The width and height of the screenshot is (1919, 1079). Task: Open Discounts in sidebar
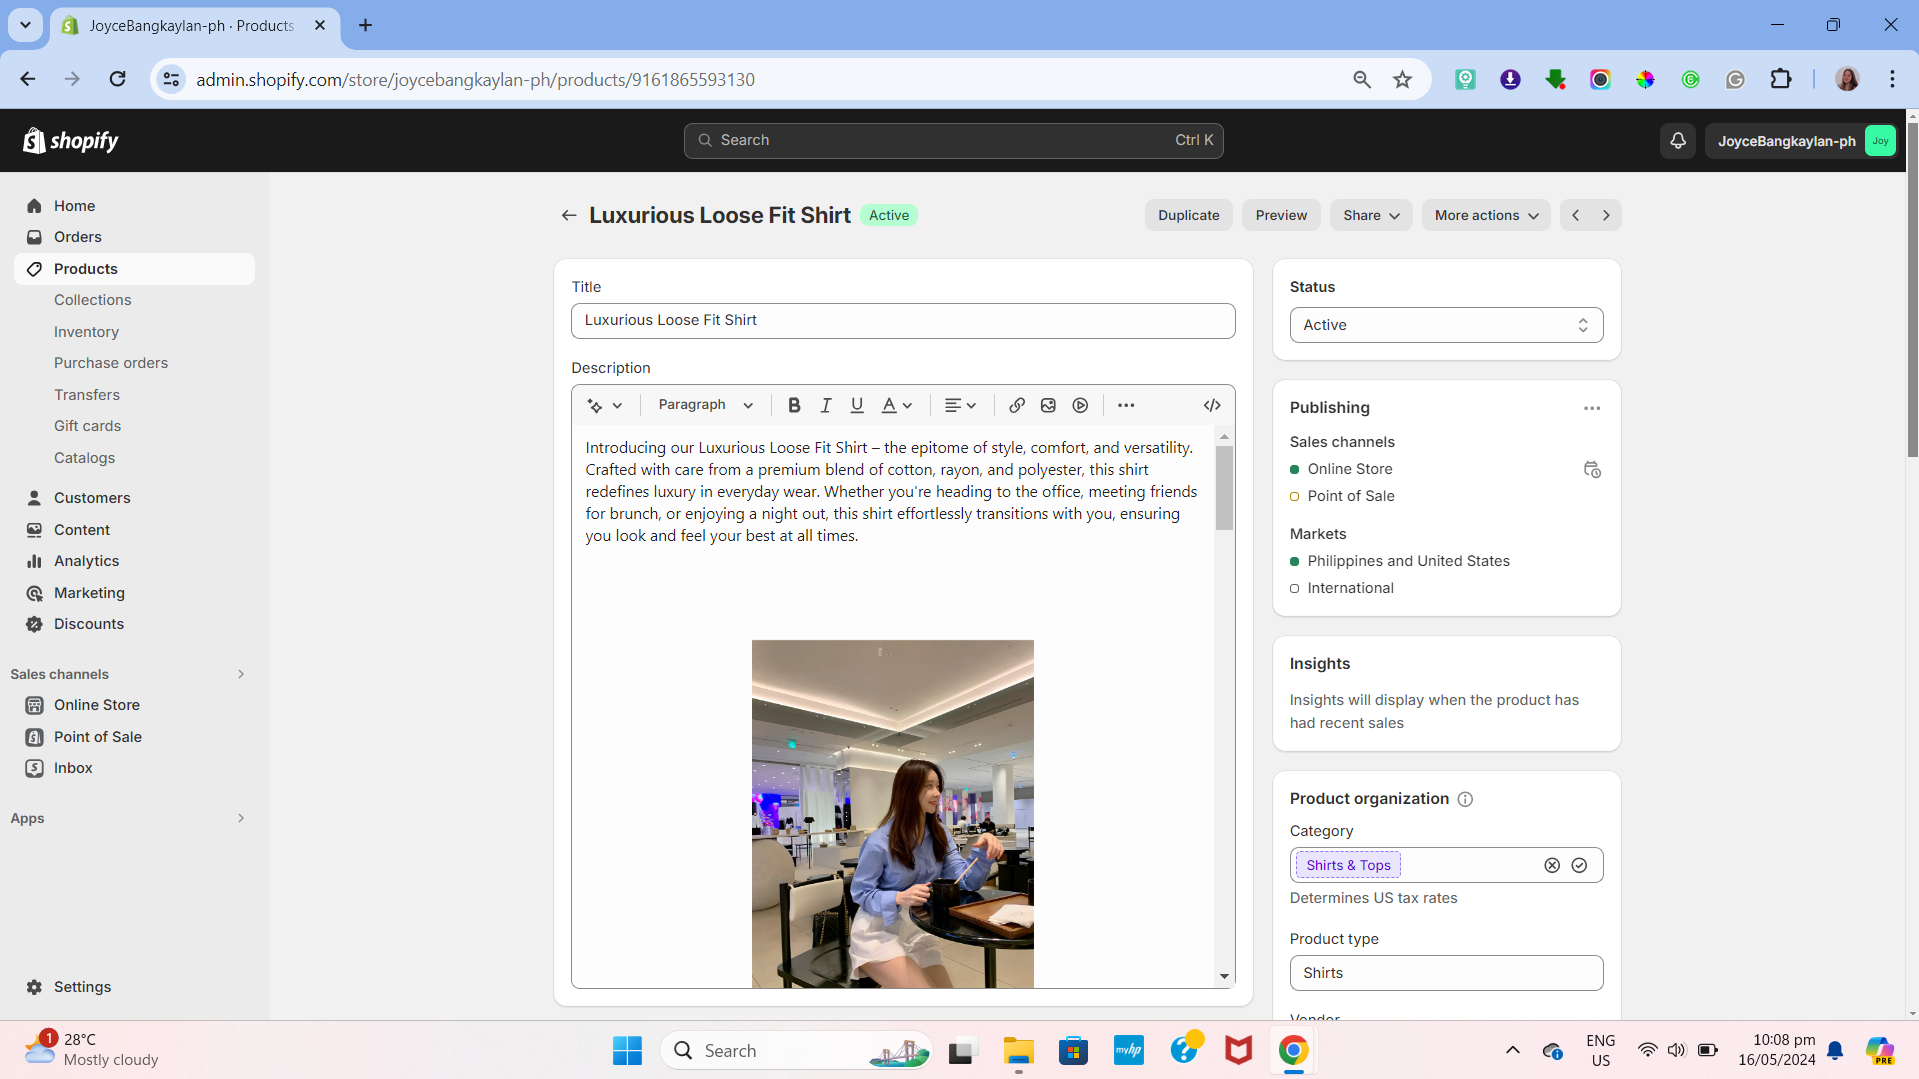tap(135, 624)
